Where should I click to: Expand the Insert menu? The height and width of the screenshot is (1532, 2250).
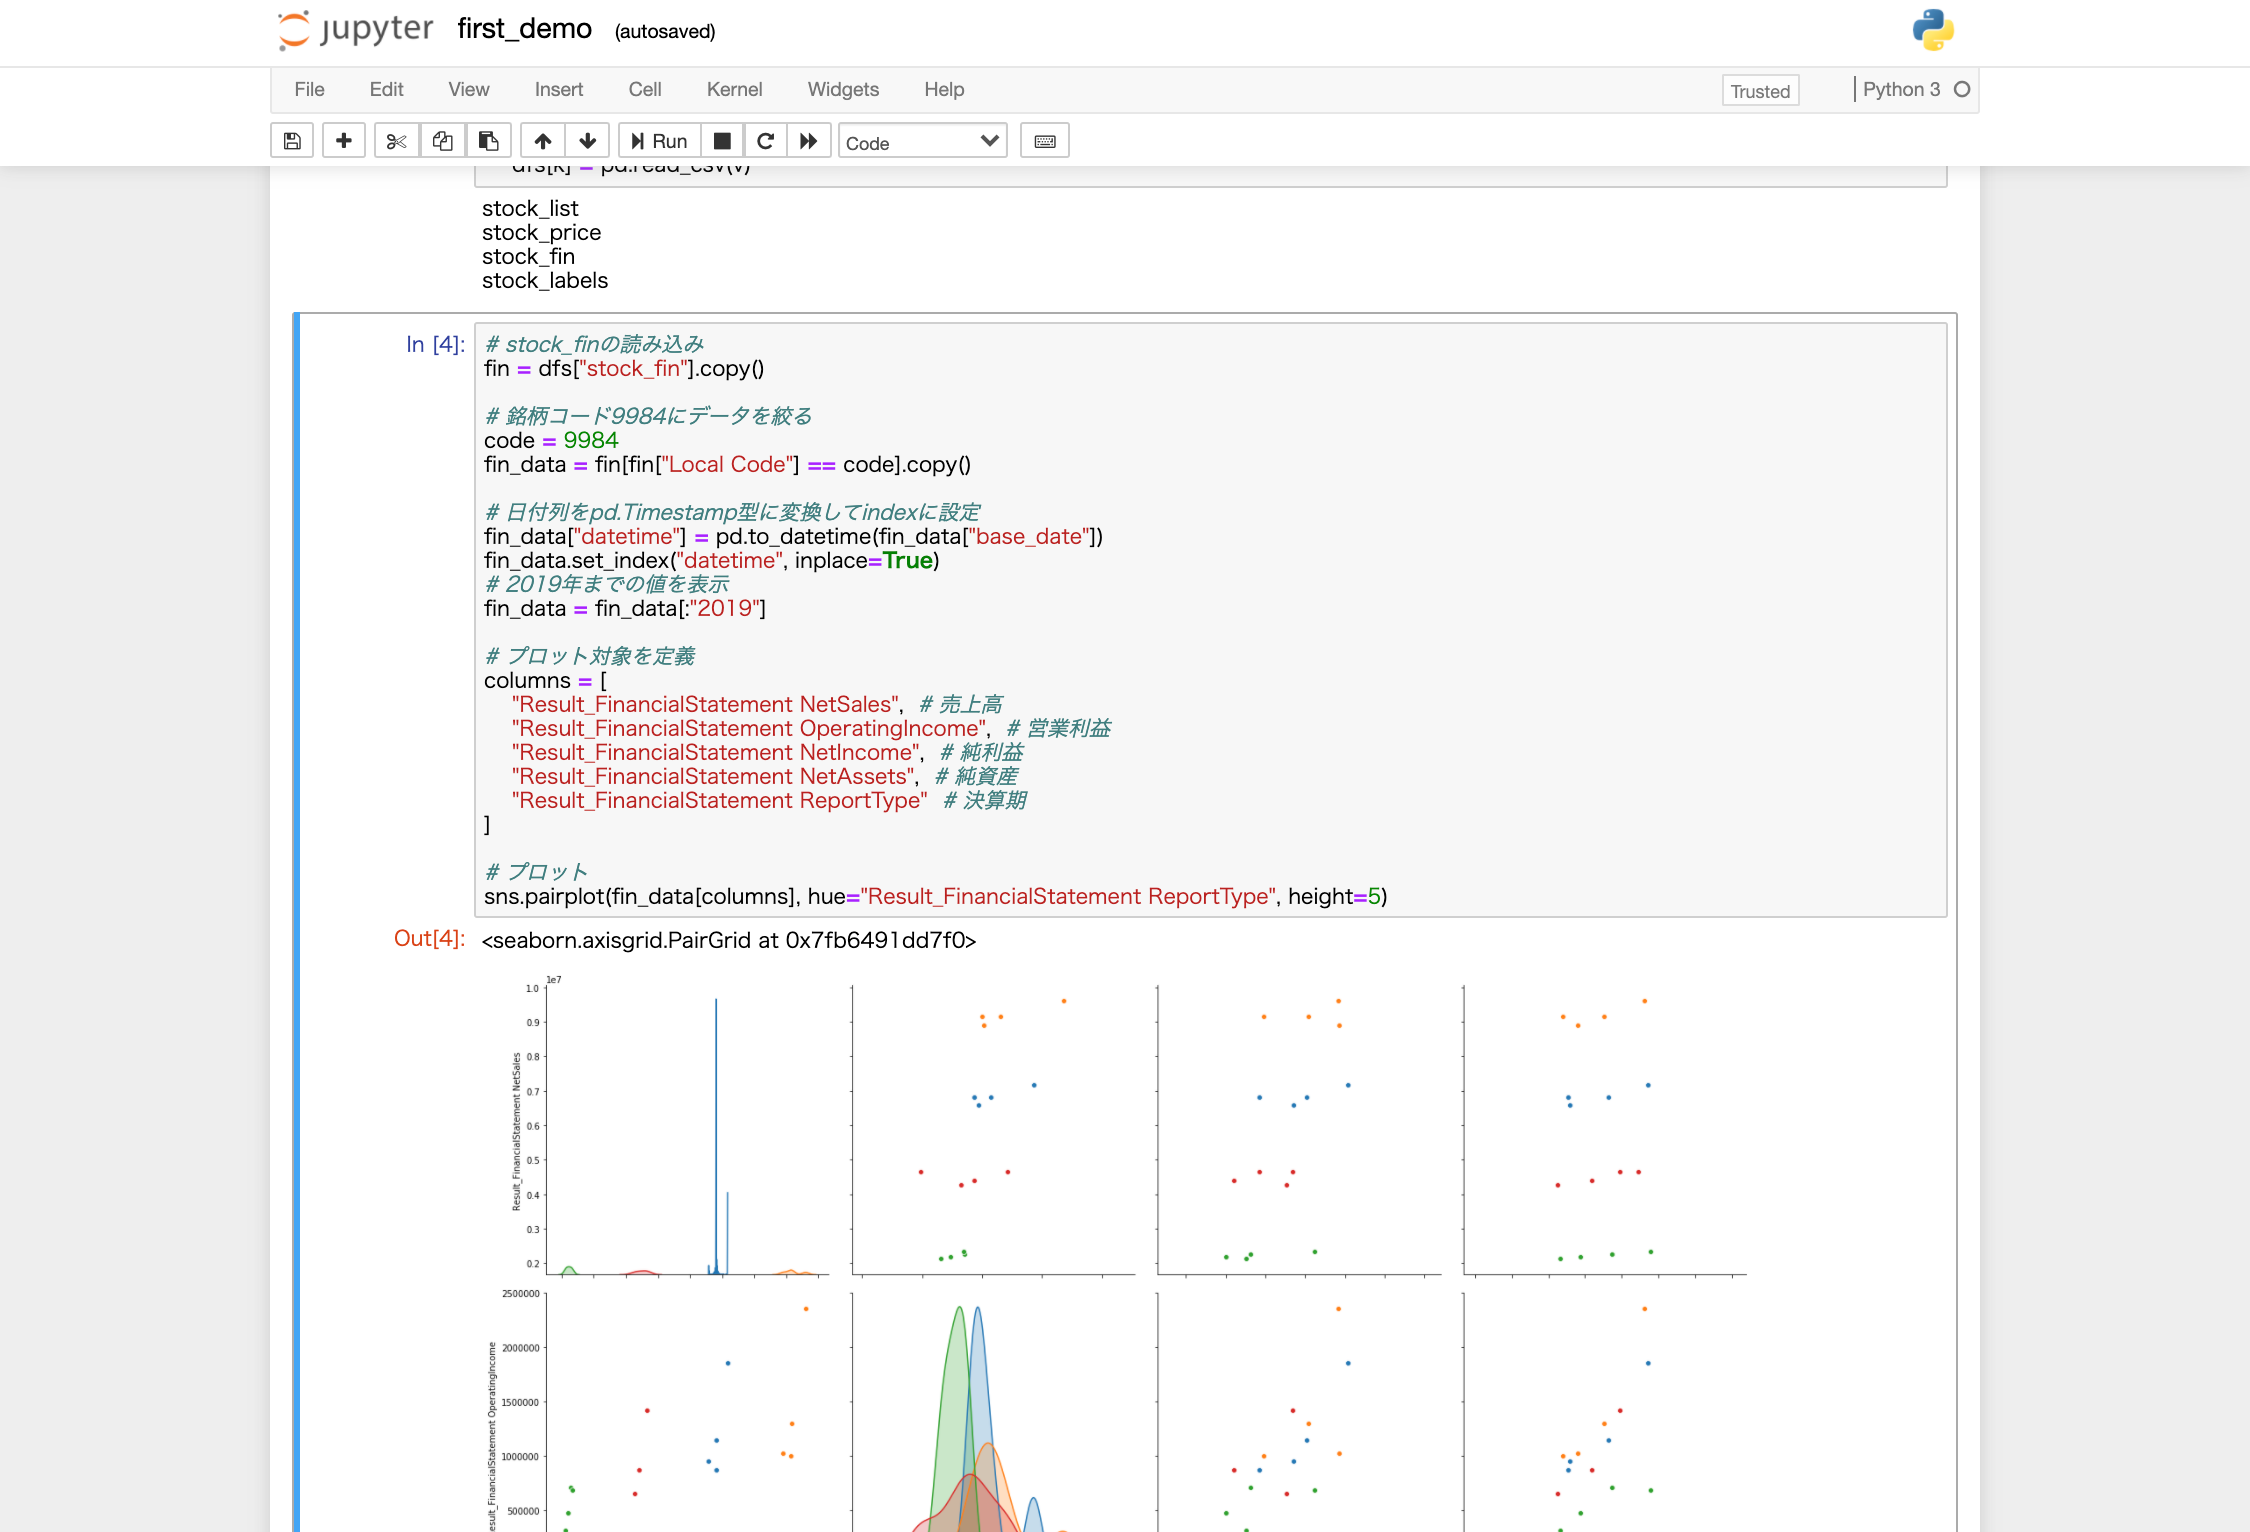click(x=558, y=89)
